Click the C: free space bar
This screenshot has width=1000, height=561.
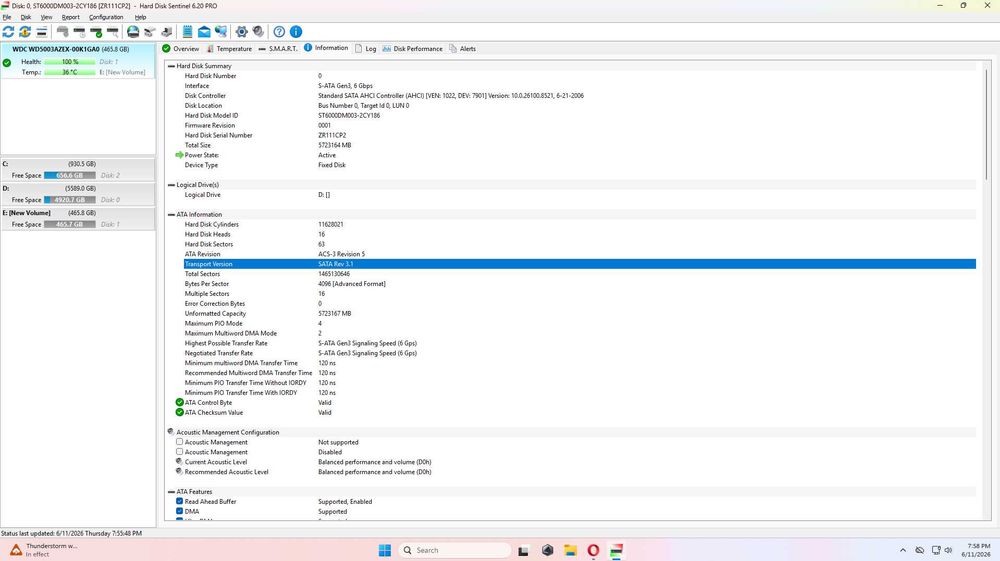coord(70,175)
